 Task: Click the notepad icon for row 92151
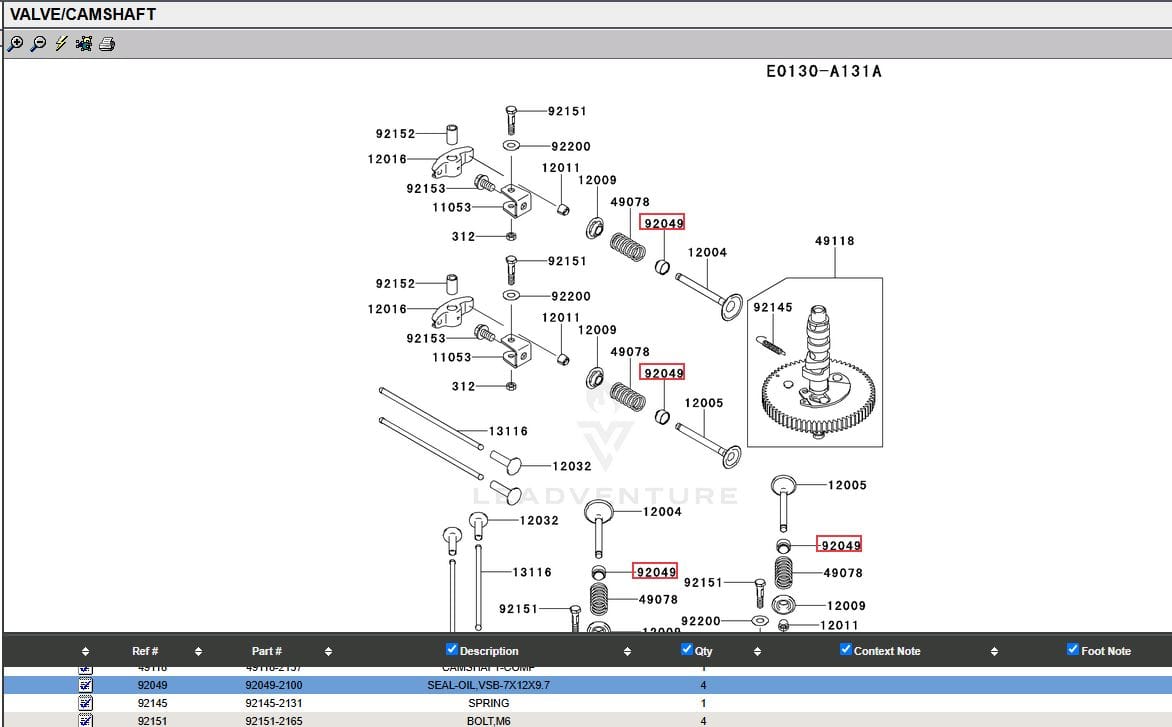pos(86,720)
